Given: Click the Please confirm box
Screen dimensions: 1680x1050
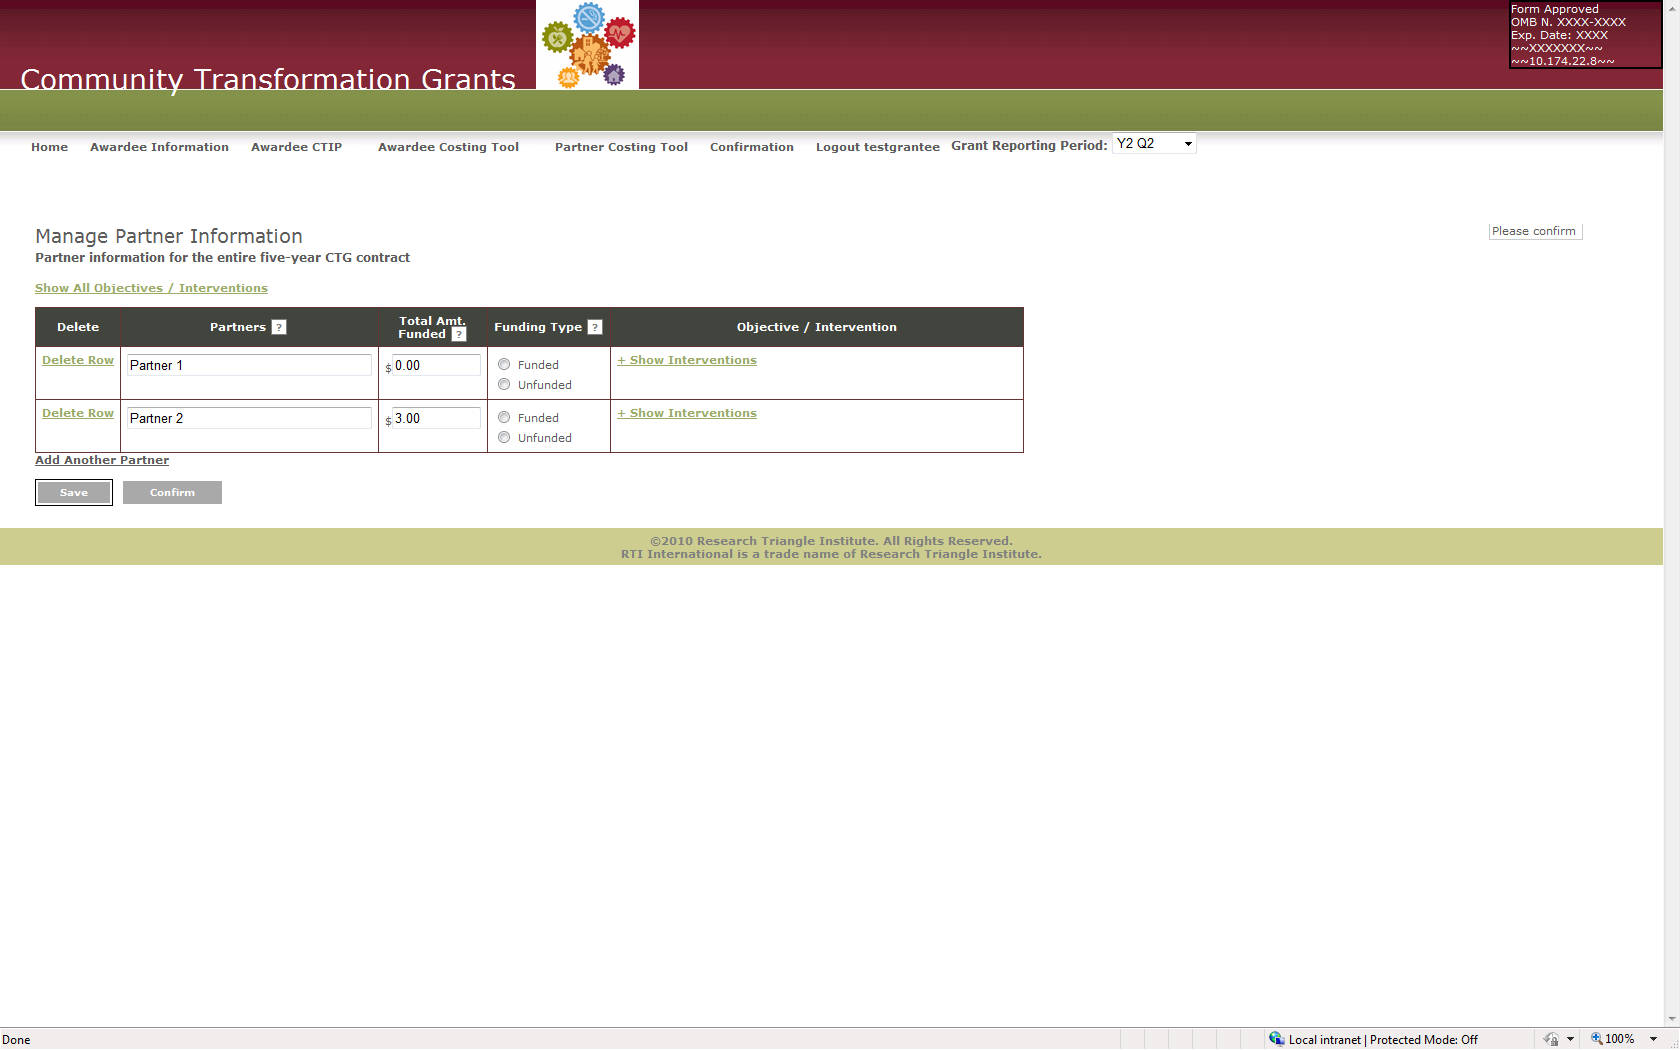Looking at the screenshot, I should [x=1535, y=231].
